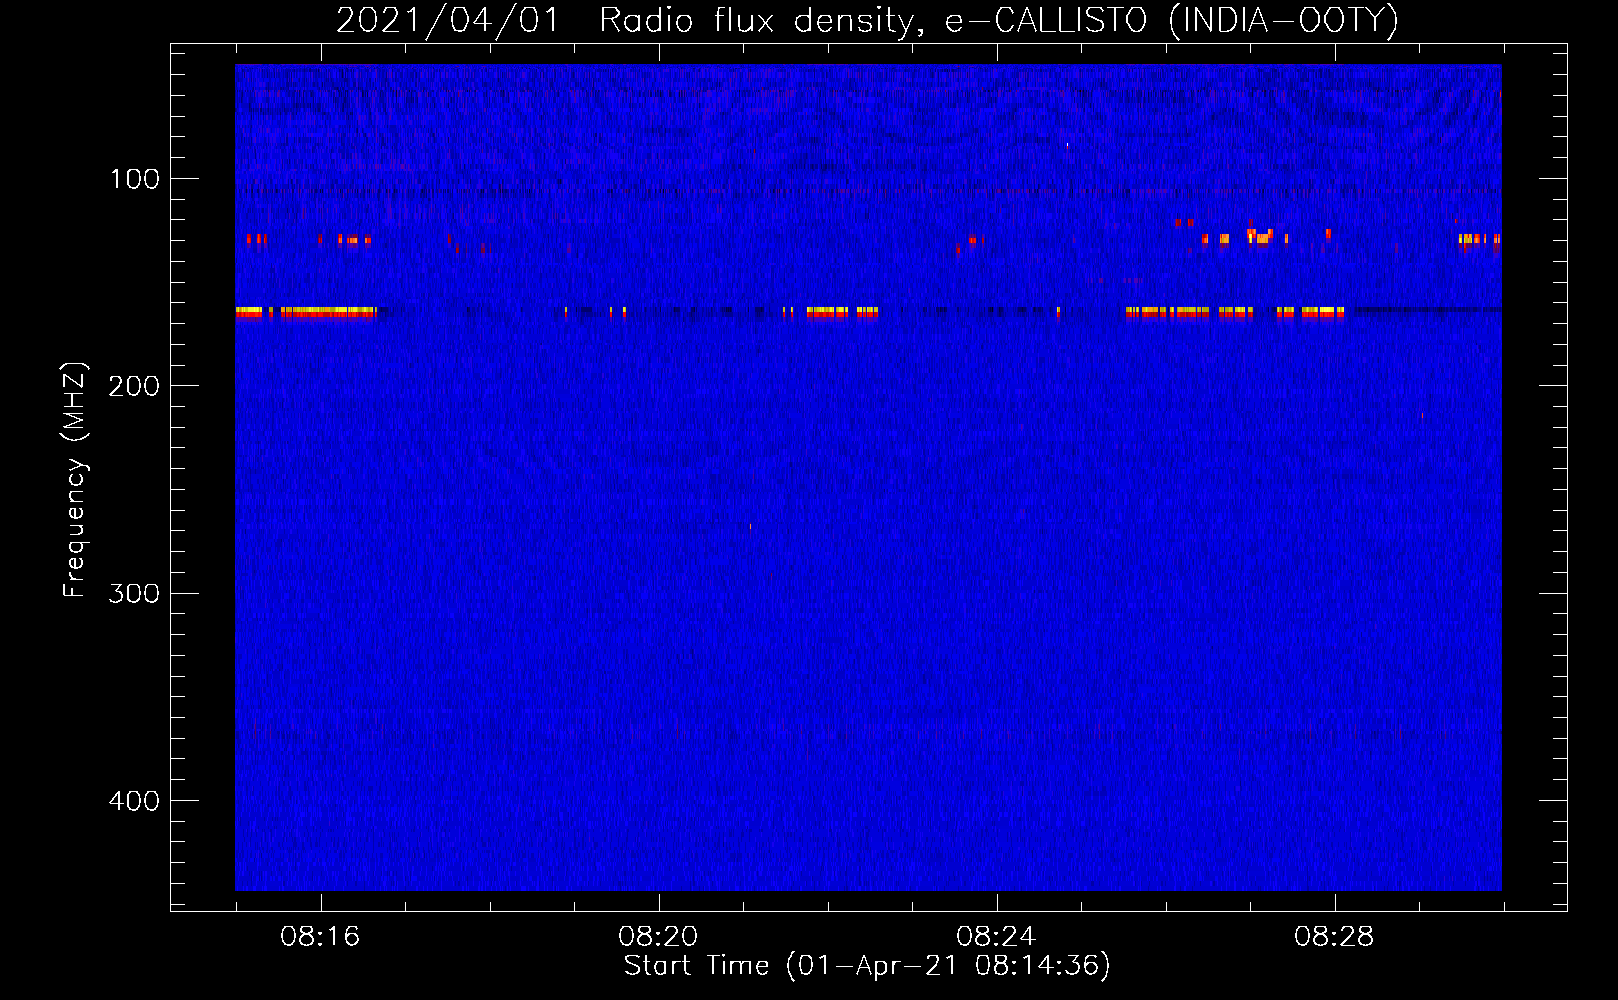Image resolution: width=1618 pixels, height=1000 pixels.
Task: Click the 'Frequency (MHZ)' y-axis label
Action: click(x=75, y=479)
